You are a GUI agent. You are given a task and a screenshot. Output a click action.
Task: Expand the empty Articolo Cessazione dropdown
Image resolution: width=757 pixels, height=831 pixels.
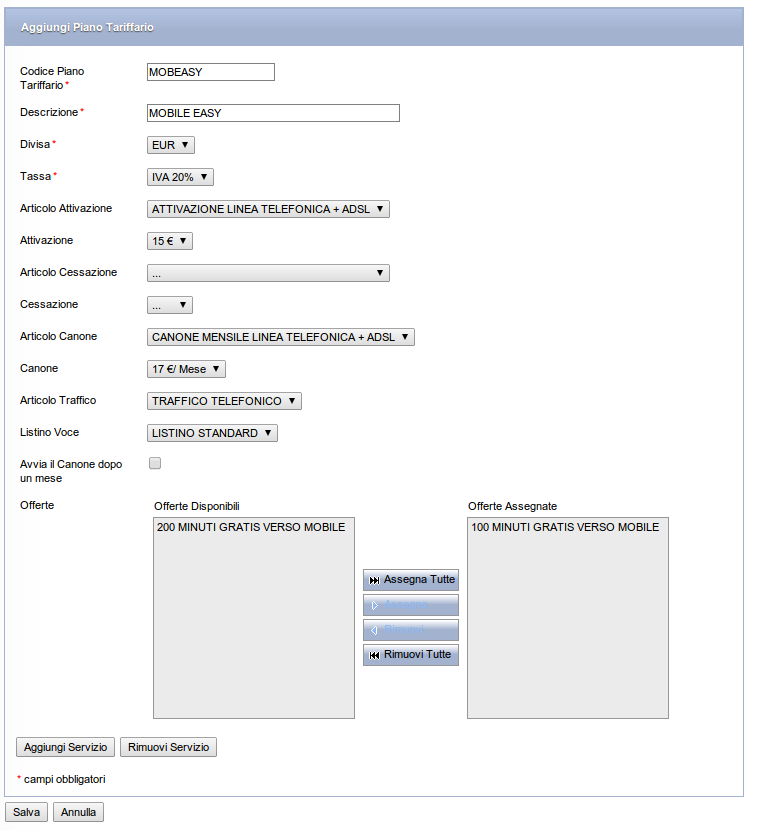(268, 273)
